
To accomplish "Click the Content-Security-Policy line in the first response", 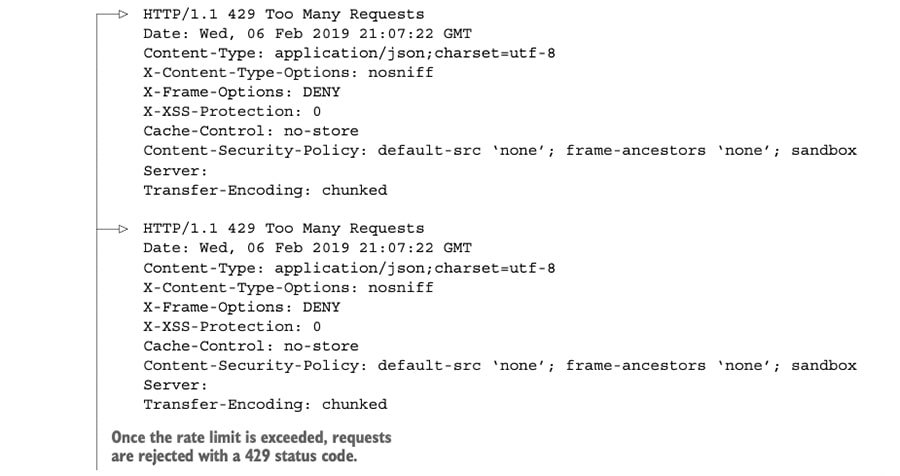I will 499,151.
